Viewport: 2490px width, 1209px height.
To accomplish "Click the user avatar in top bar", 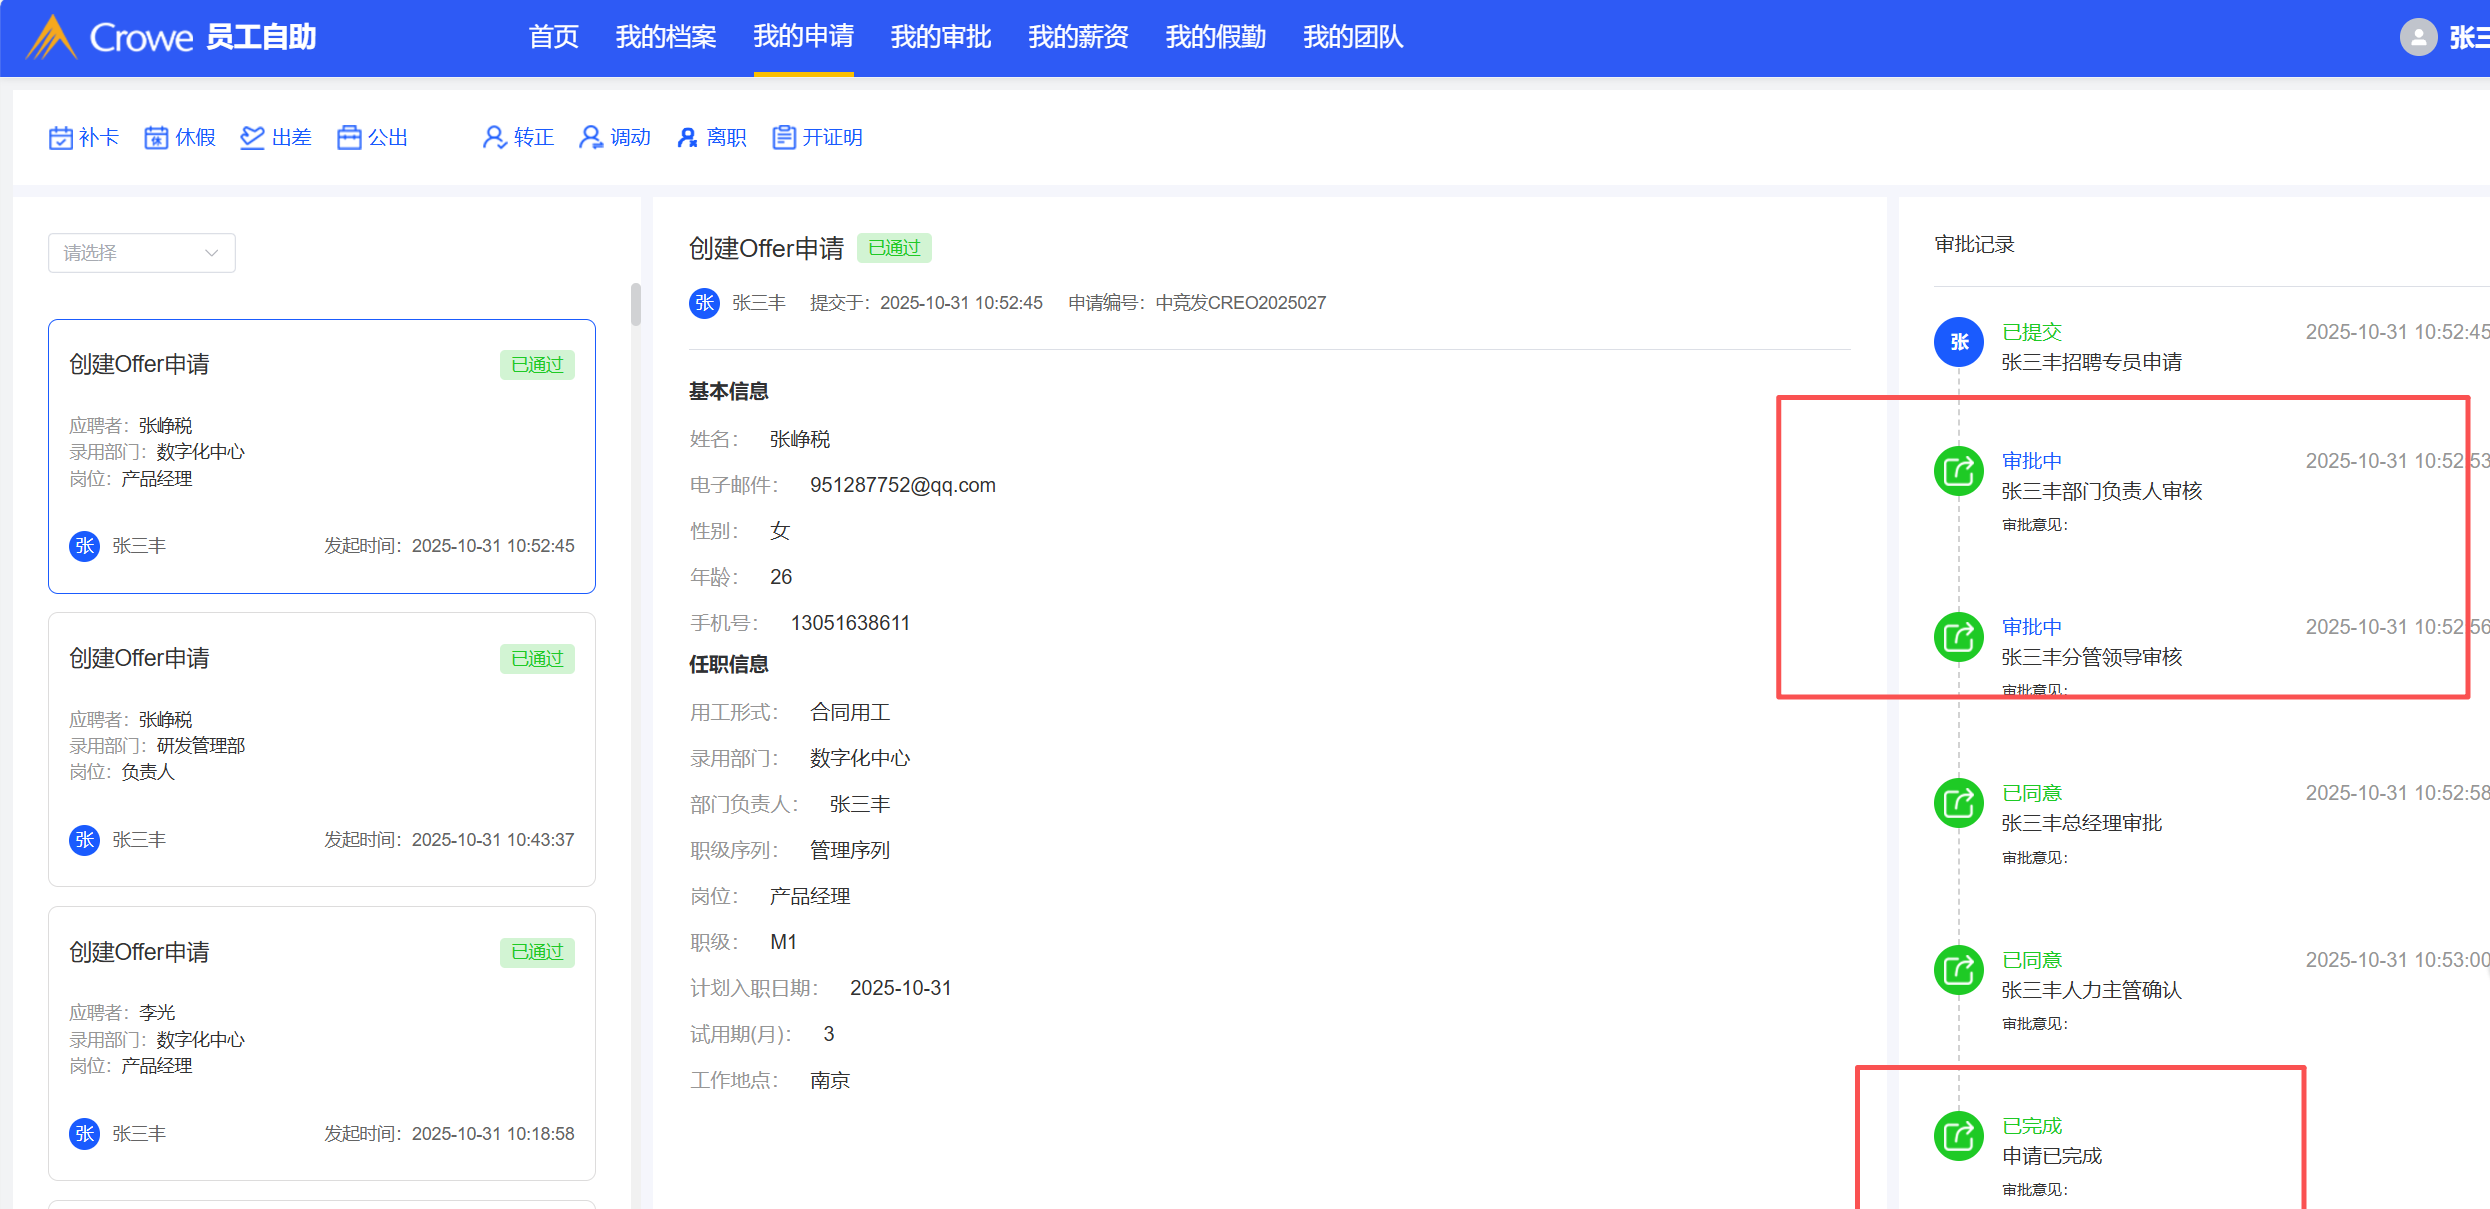I will click(2418, 38).
